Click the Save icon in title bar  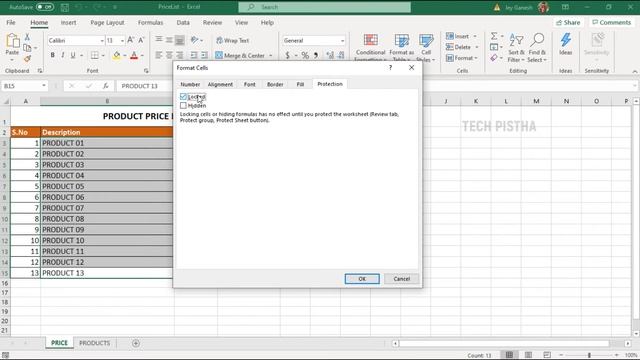pyautogui.click(x=64, y=7)
